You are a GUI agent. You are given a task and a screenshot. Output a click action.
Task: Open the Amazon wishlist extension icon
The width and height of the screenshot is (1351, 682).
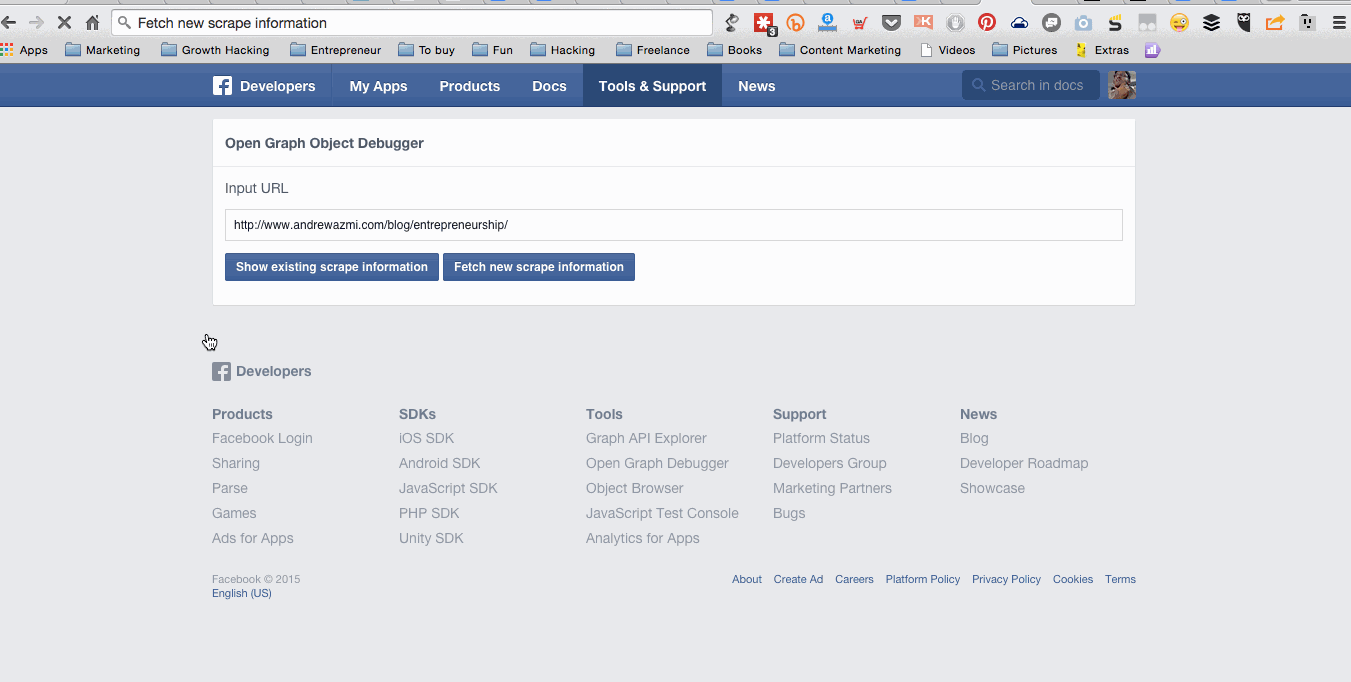(x=827, y=22)
